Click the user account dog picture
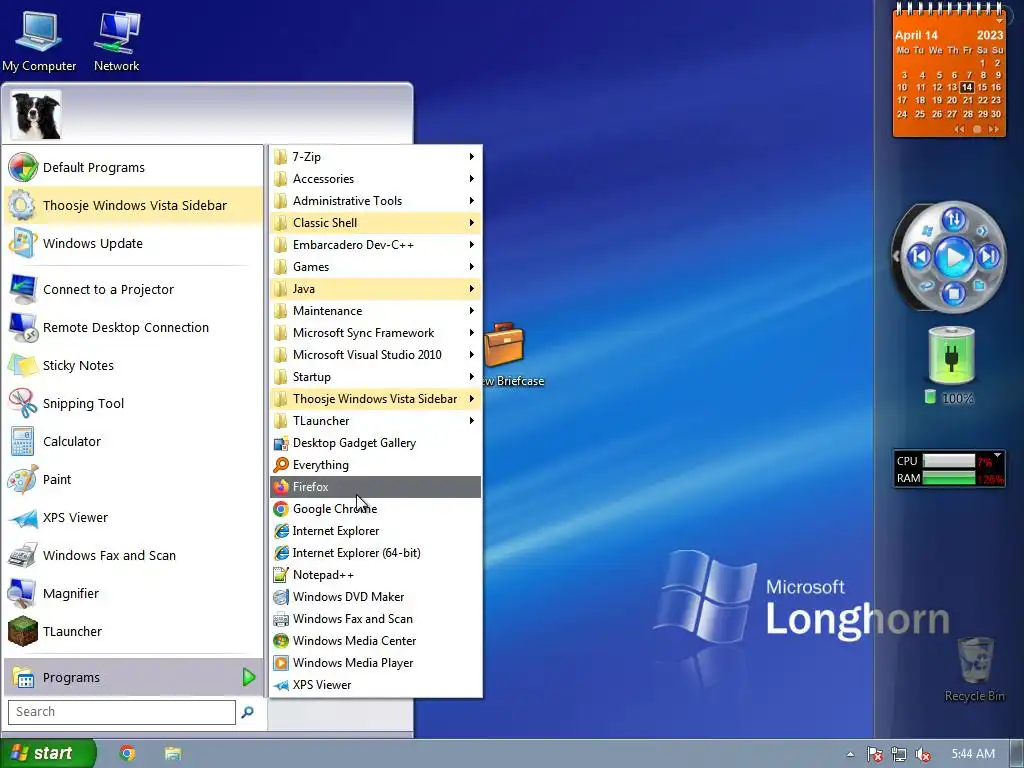This screenshot has width=1024, height=768. tap(36, 115)
